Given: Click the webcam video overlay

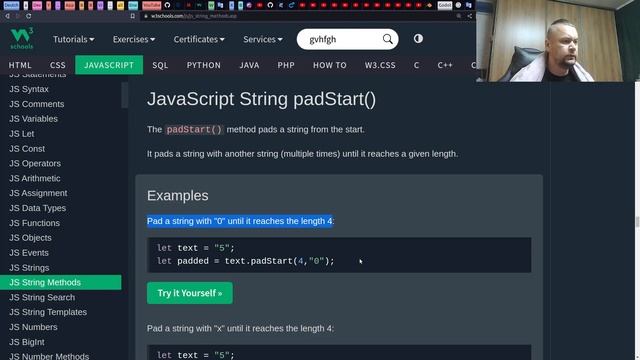Looking at the screenshot, I should [558, 41].
